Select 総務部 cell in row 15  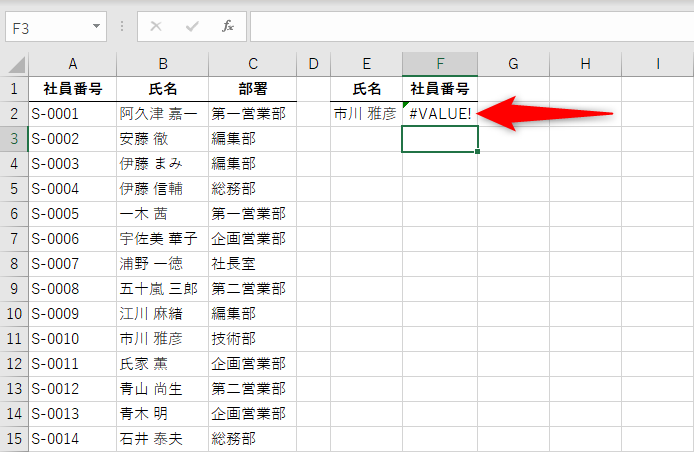click(252, 439)
